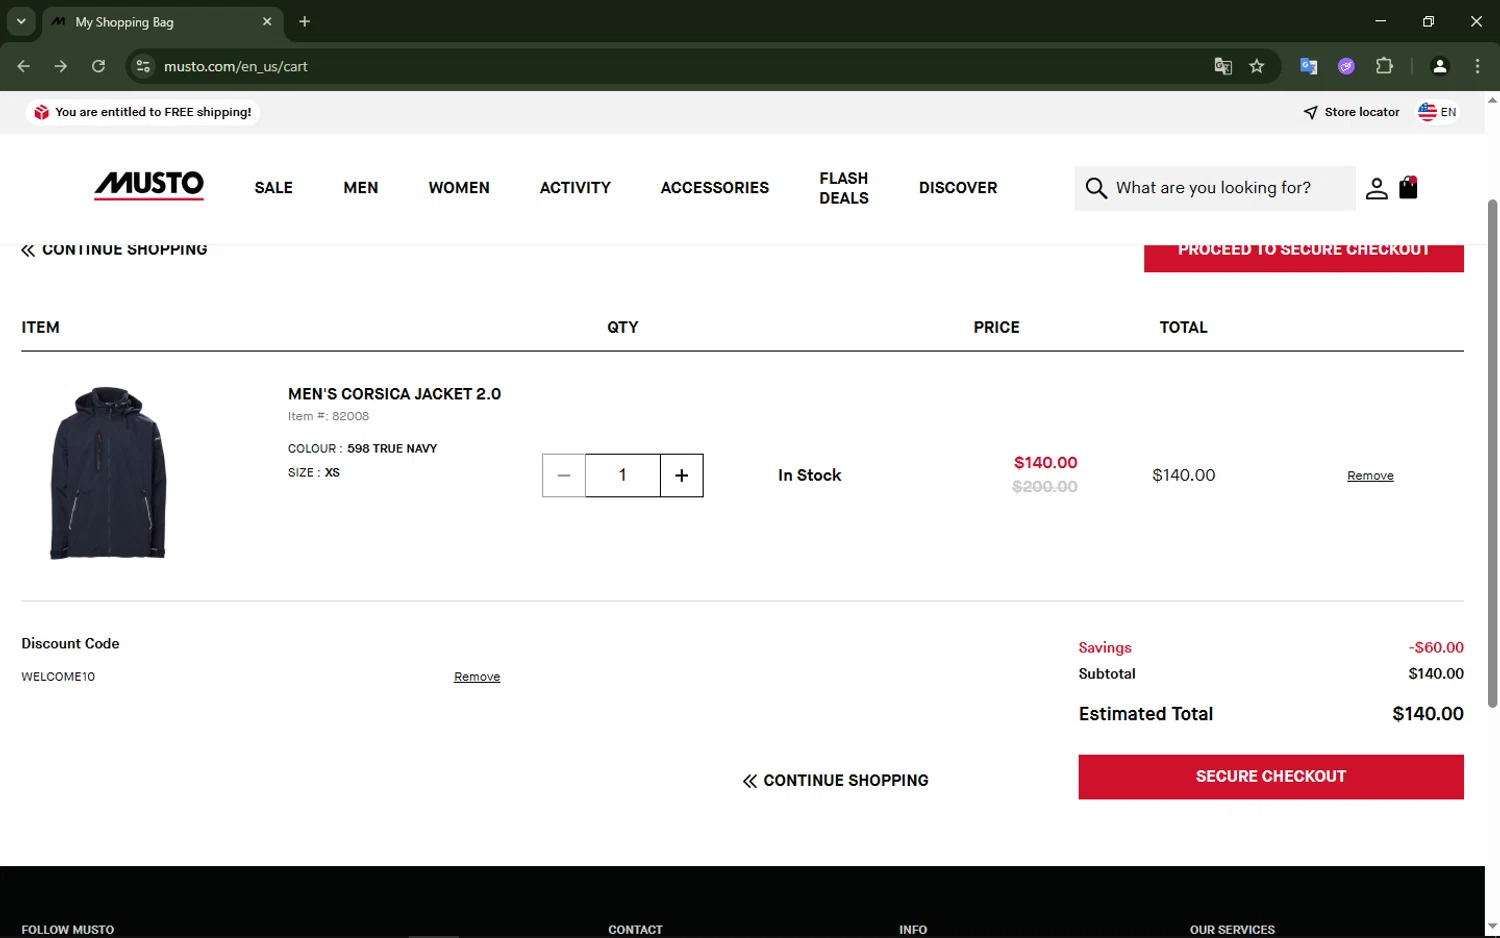Click the free shipping box icon
Screen dimensions: 1500x938
(x=41, y=112)
